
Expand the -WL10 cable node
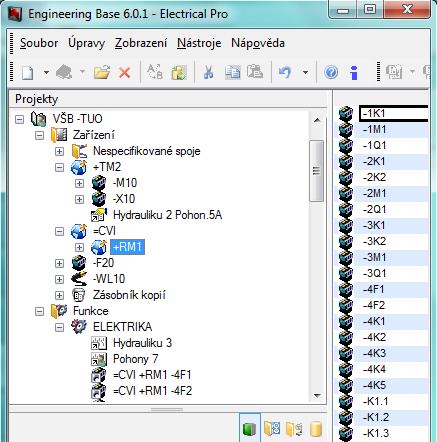click(60, 279)
